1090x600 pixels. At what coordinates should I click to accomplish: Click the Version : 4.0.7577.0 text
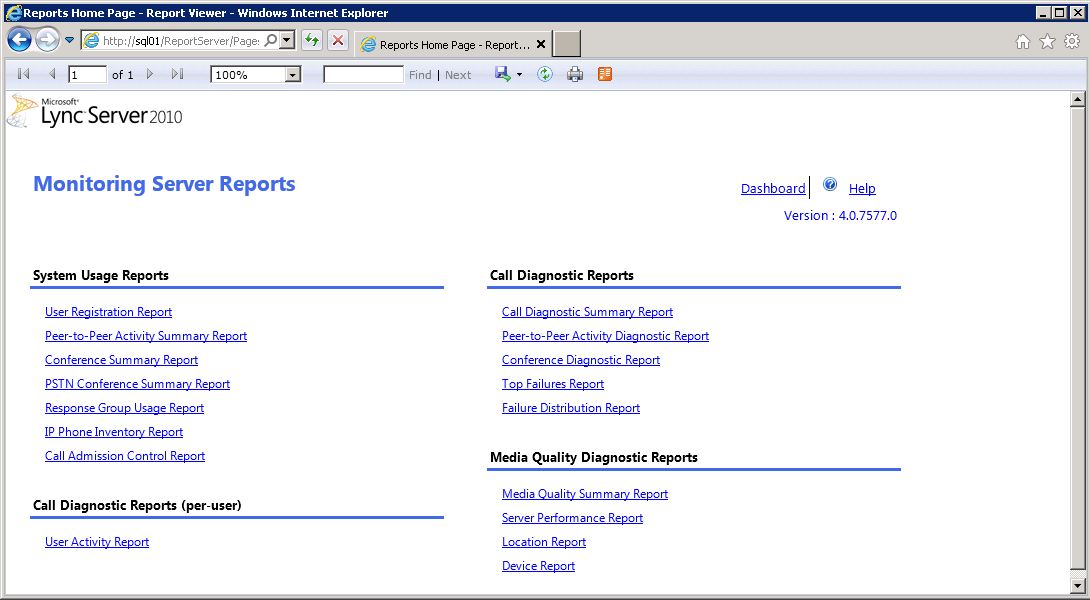840,216
